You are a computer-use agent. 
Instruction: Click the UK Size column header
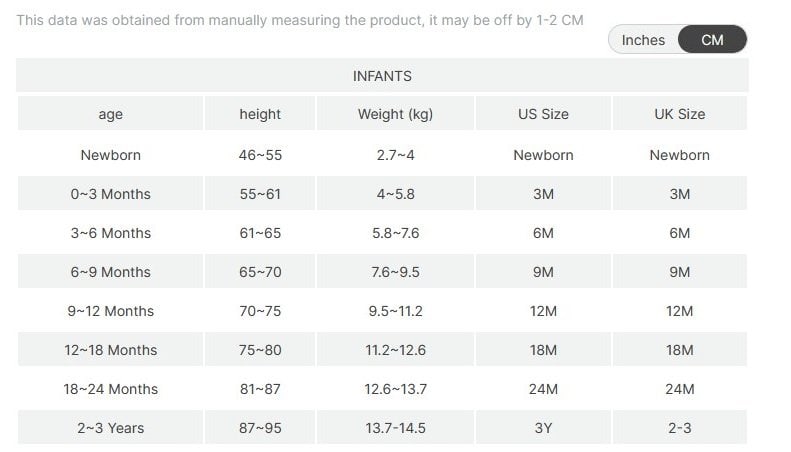pyautogui.click(x=679, y=114)
